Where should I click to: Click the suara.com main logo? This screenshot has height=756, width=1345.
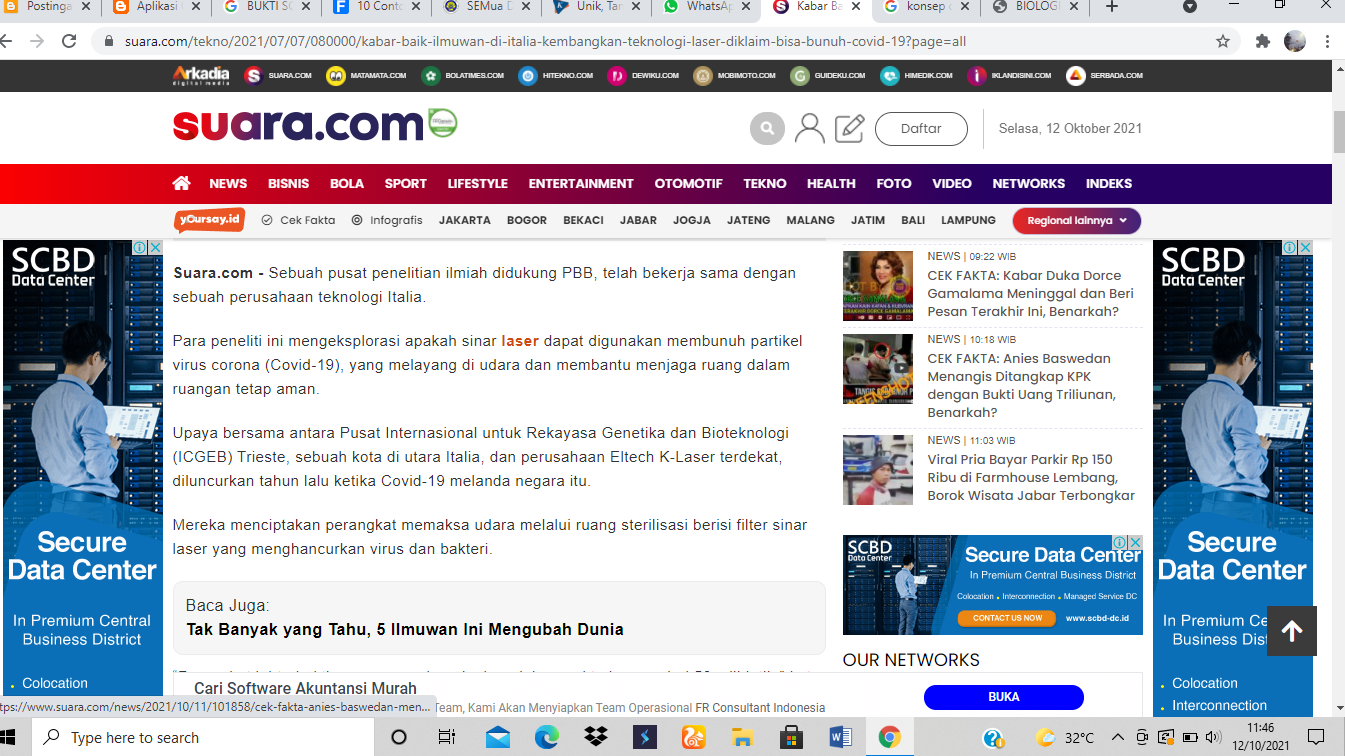tap(298, 126)
